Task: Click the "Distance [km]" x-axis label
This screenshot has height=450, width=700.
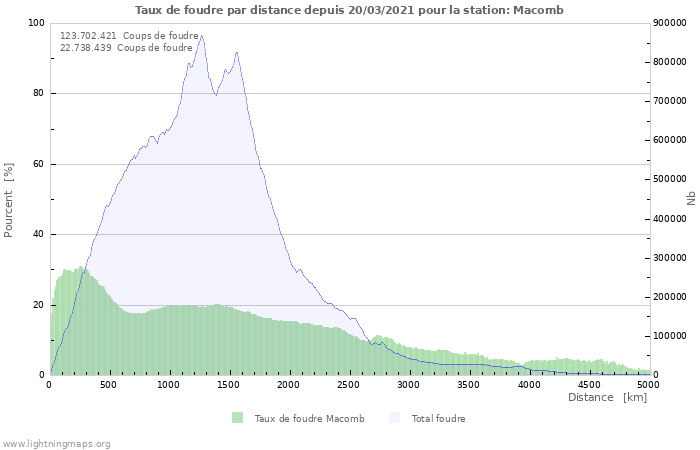Action: pyautogui.click(x=607, y=397)
